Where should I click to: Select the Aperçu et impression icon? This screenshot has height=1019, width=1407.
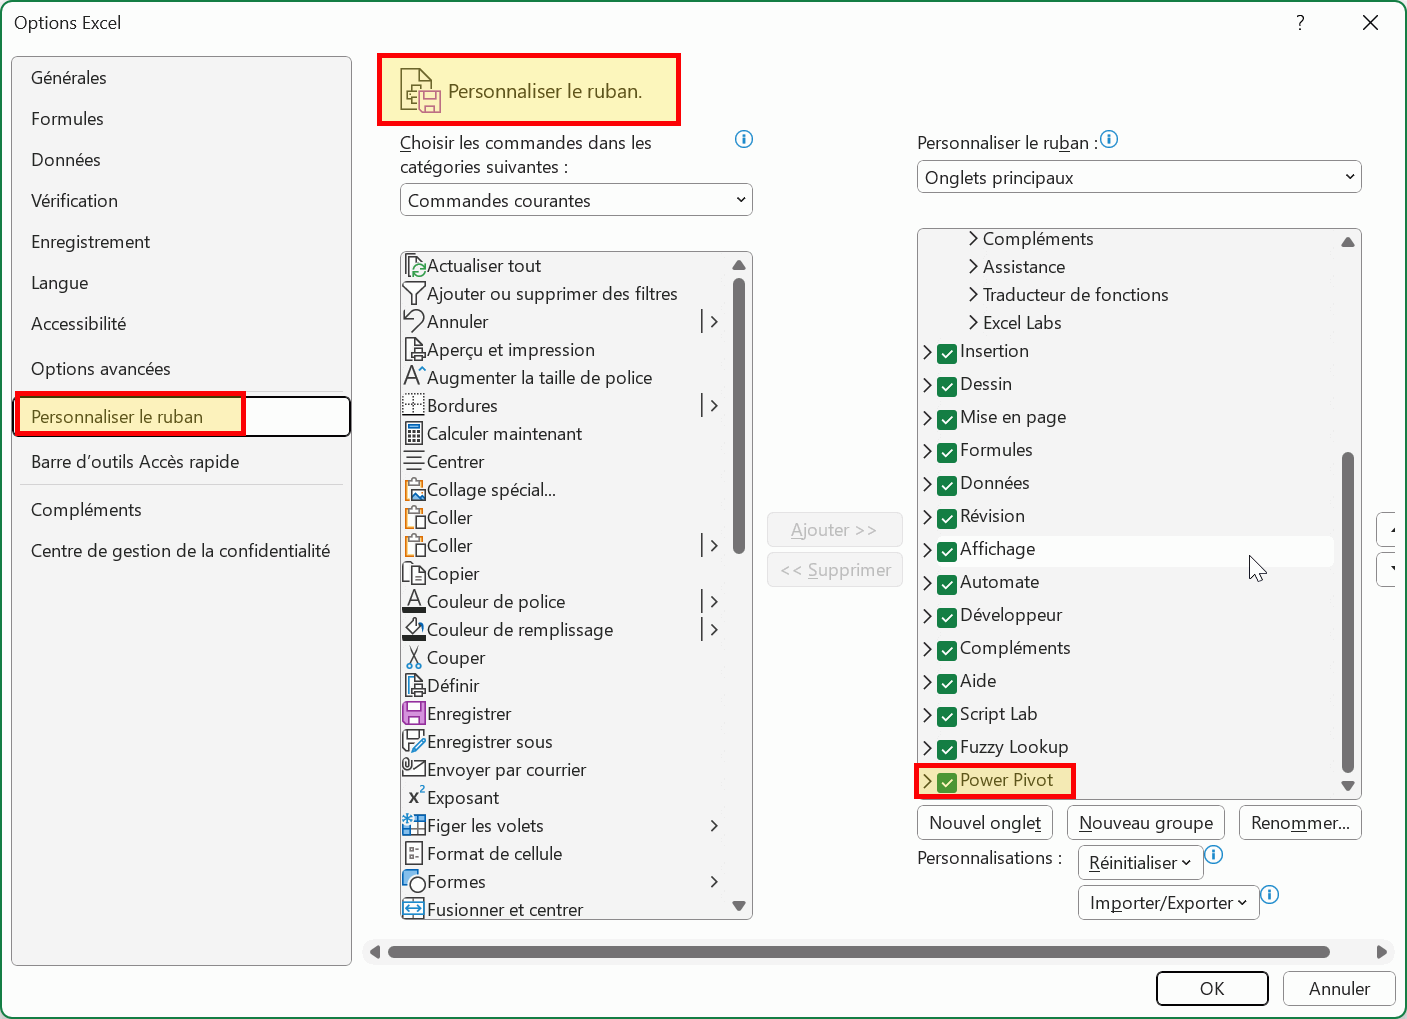tap(414, 350)
